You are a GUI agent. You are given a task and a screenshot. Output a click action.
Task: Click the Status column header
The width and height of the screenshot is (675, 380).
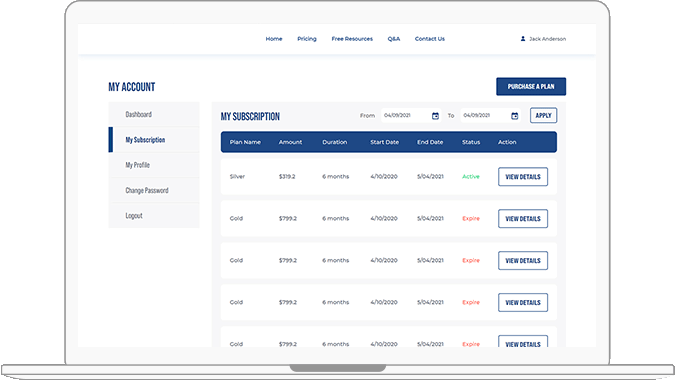(471, 142)
